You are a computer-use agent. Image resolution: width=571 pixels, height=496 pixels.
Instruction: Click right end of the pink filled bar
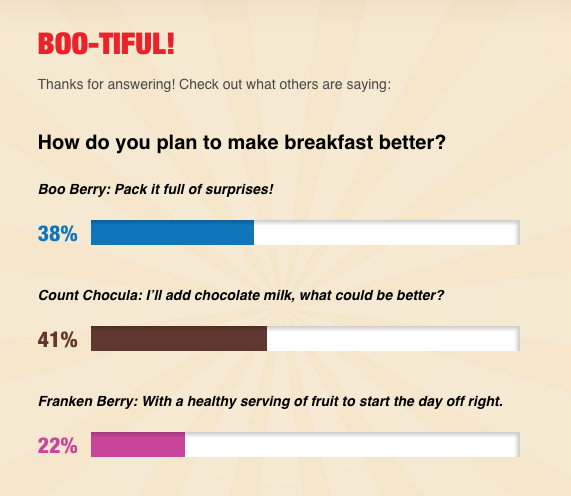click(x=182, y=444)
